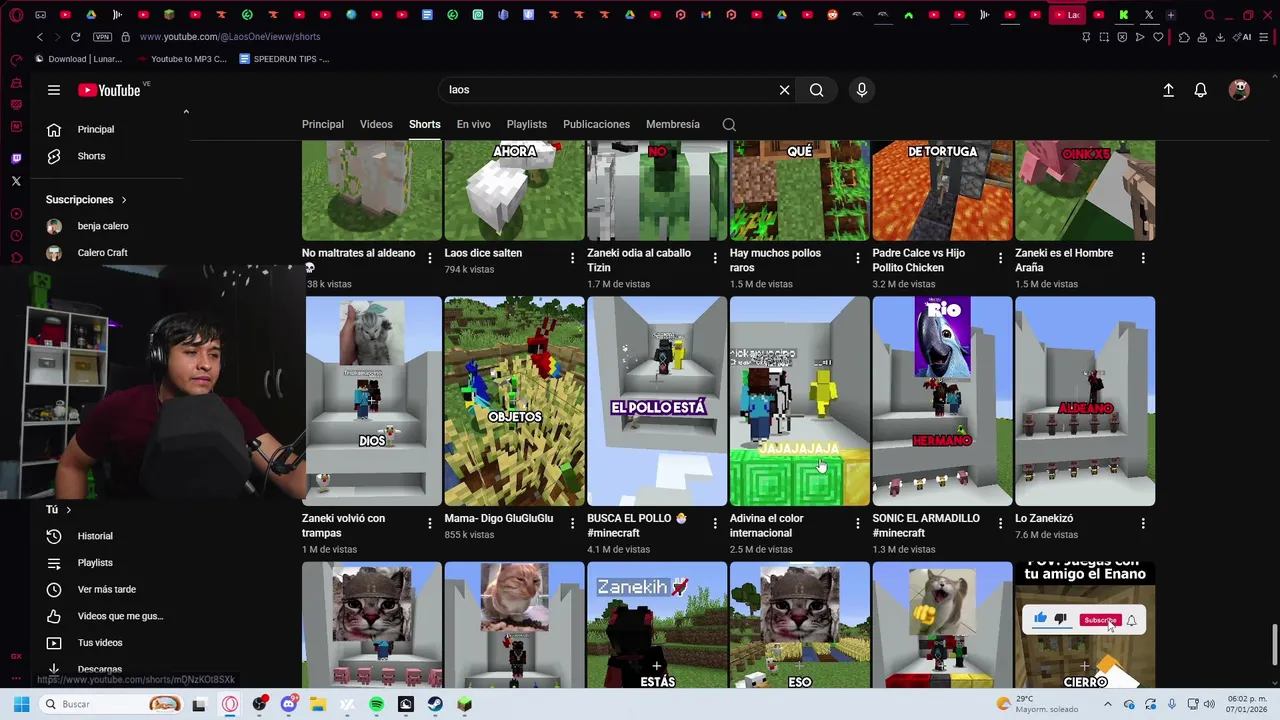Search within the channel using the magnifier icon
This screenshot has width=1280, height=720.
tap(729, 125)
